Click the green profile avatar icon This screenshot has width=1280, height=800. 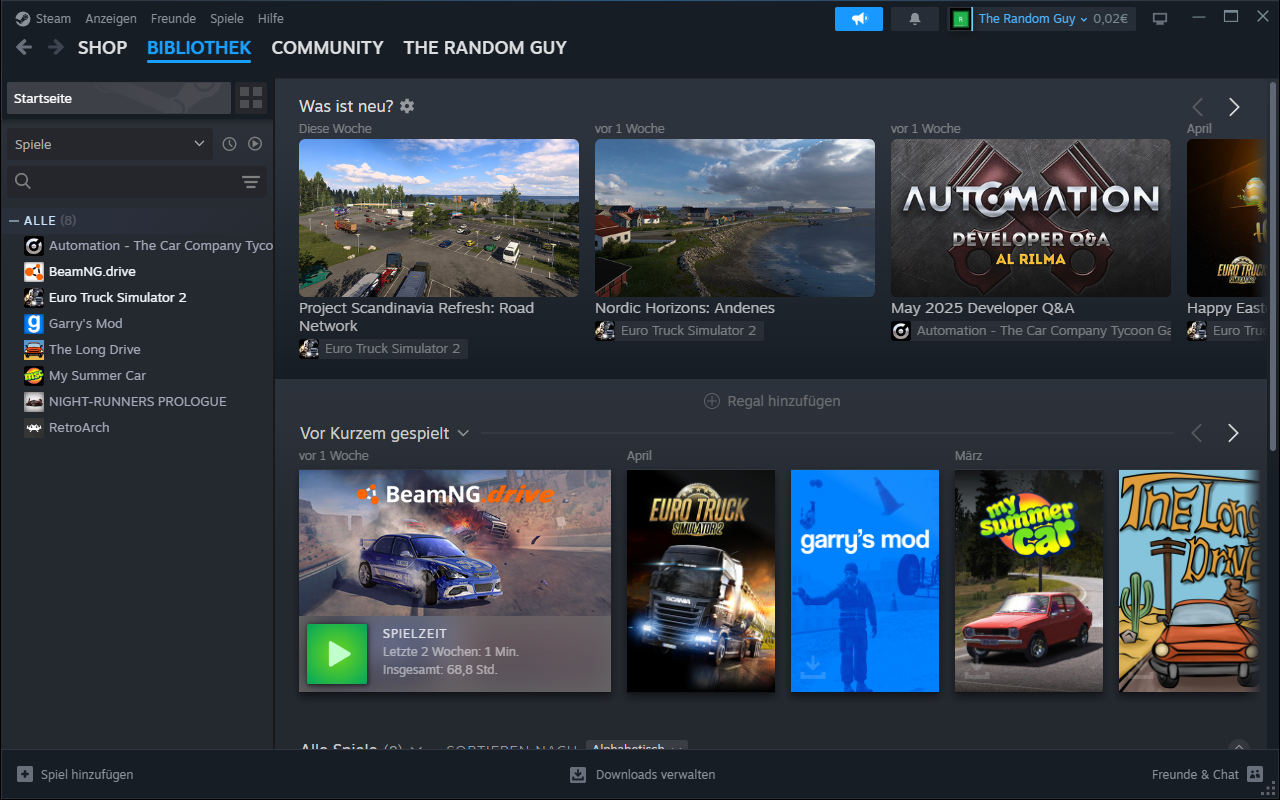(x=961, y=19)
